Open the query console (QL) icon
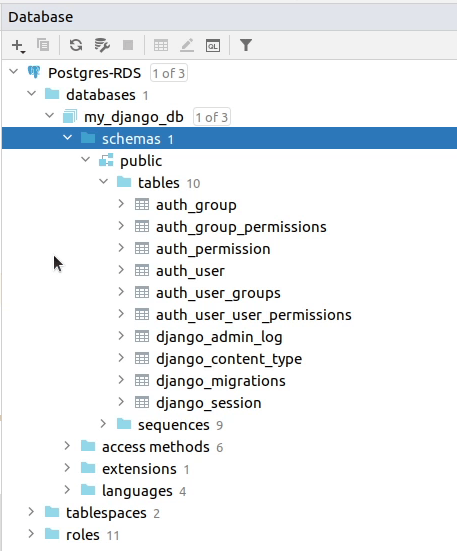 [x=213, y=45]
